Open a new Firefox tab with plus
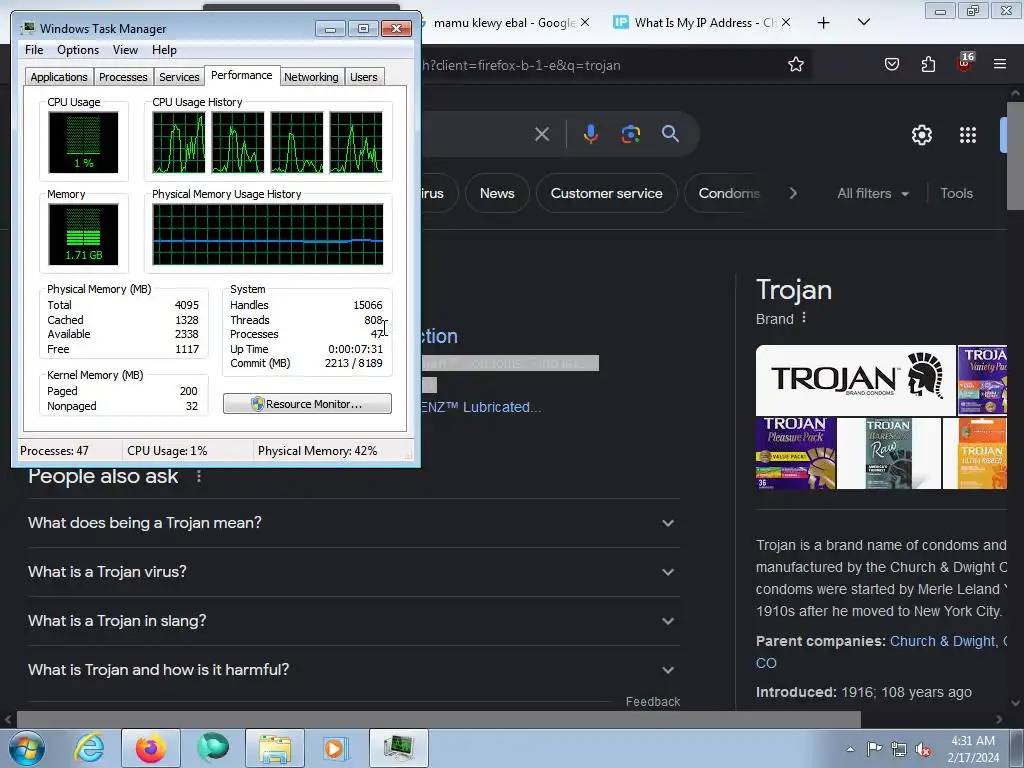Image resolution: width=1024 pixels, height=768 pixels. 824,23
